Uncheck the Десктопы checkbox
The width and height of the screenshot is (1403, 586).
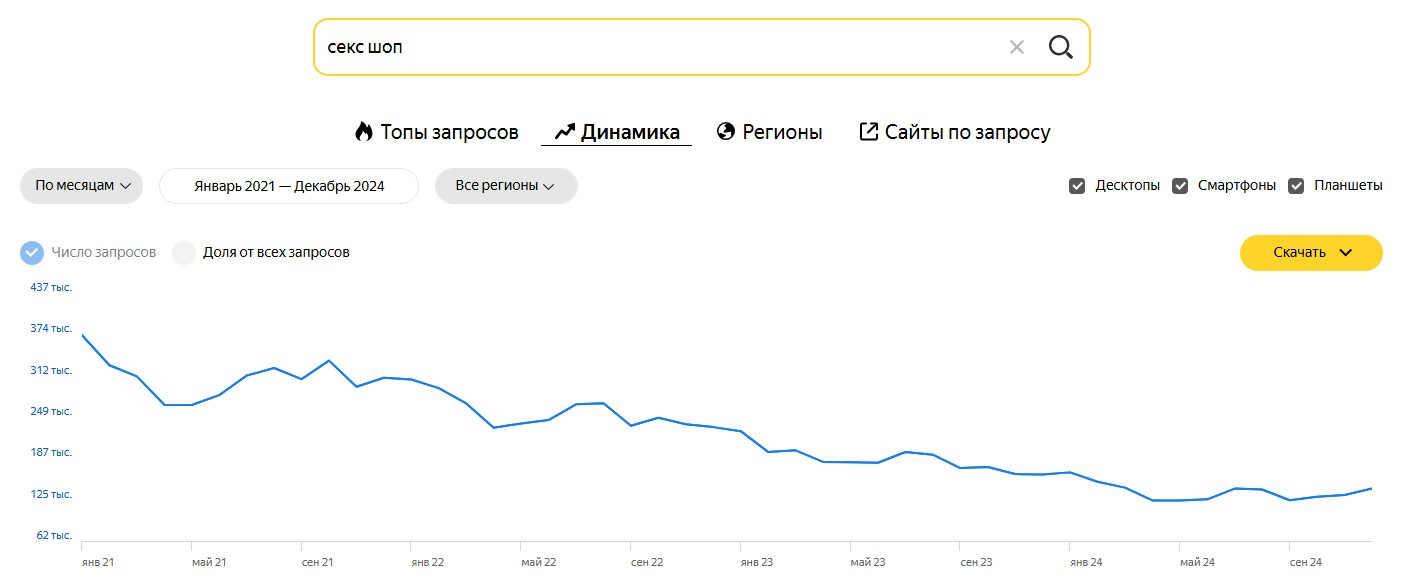pyautogui.click(x=1077, y=186)
